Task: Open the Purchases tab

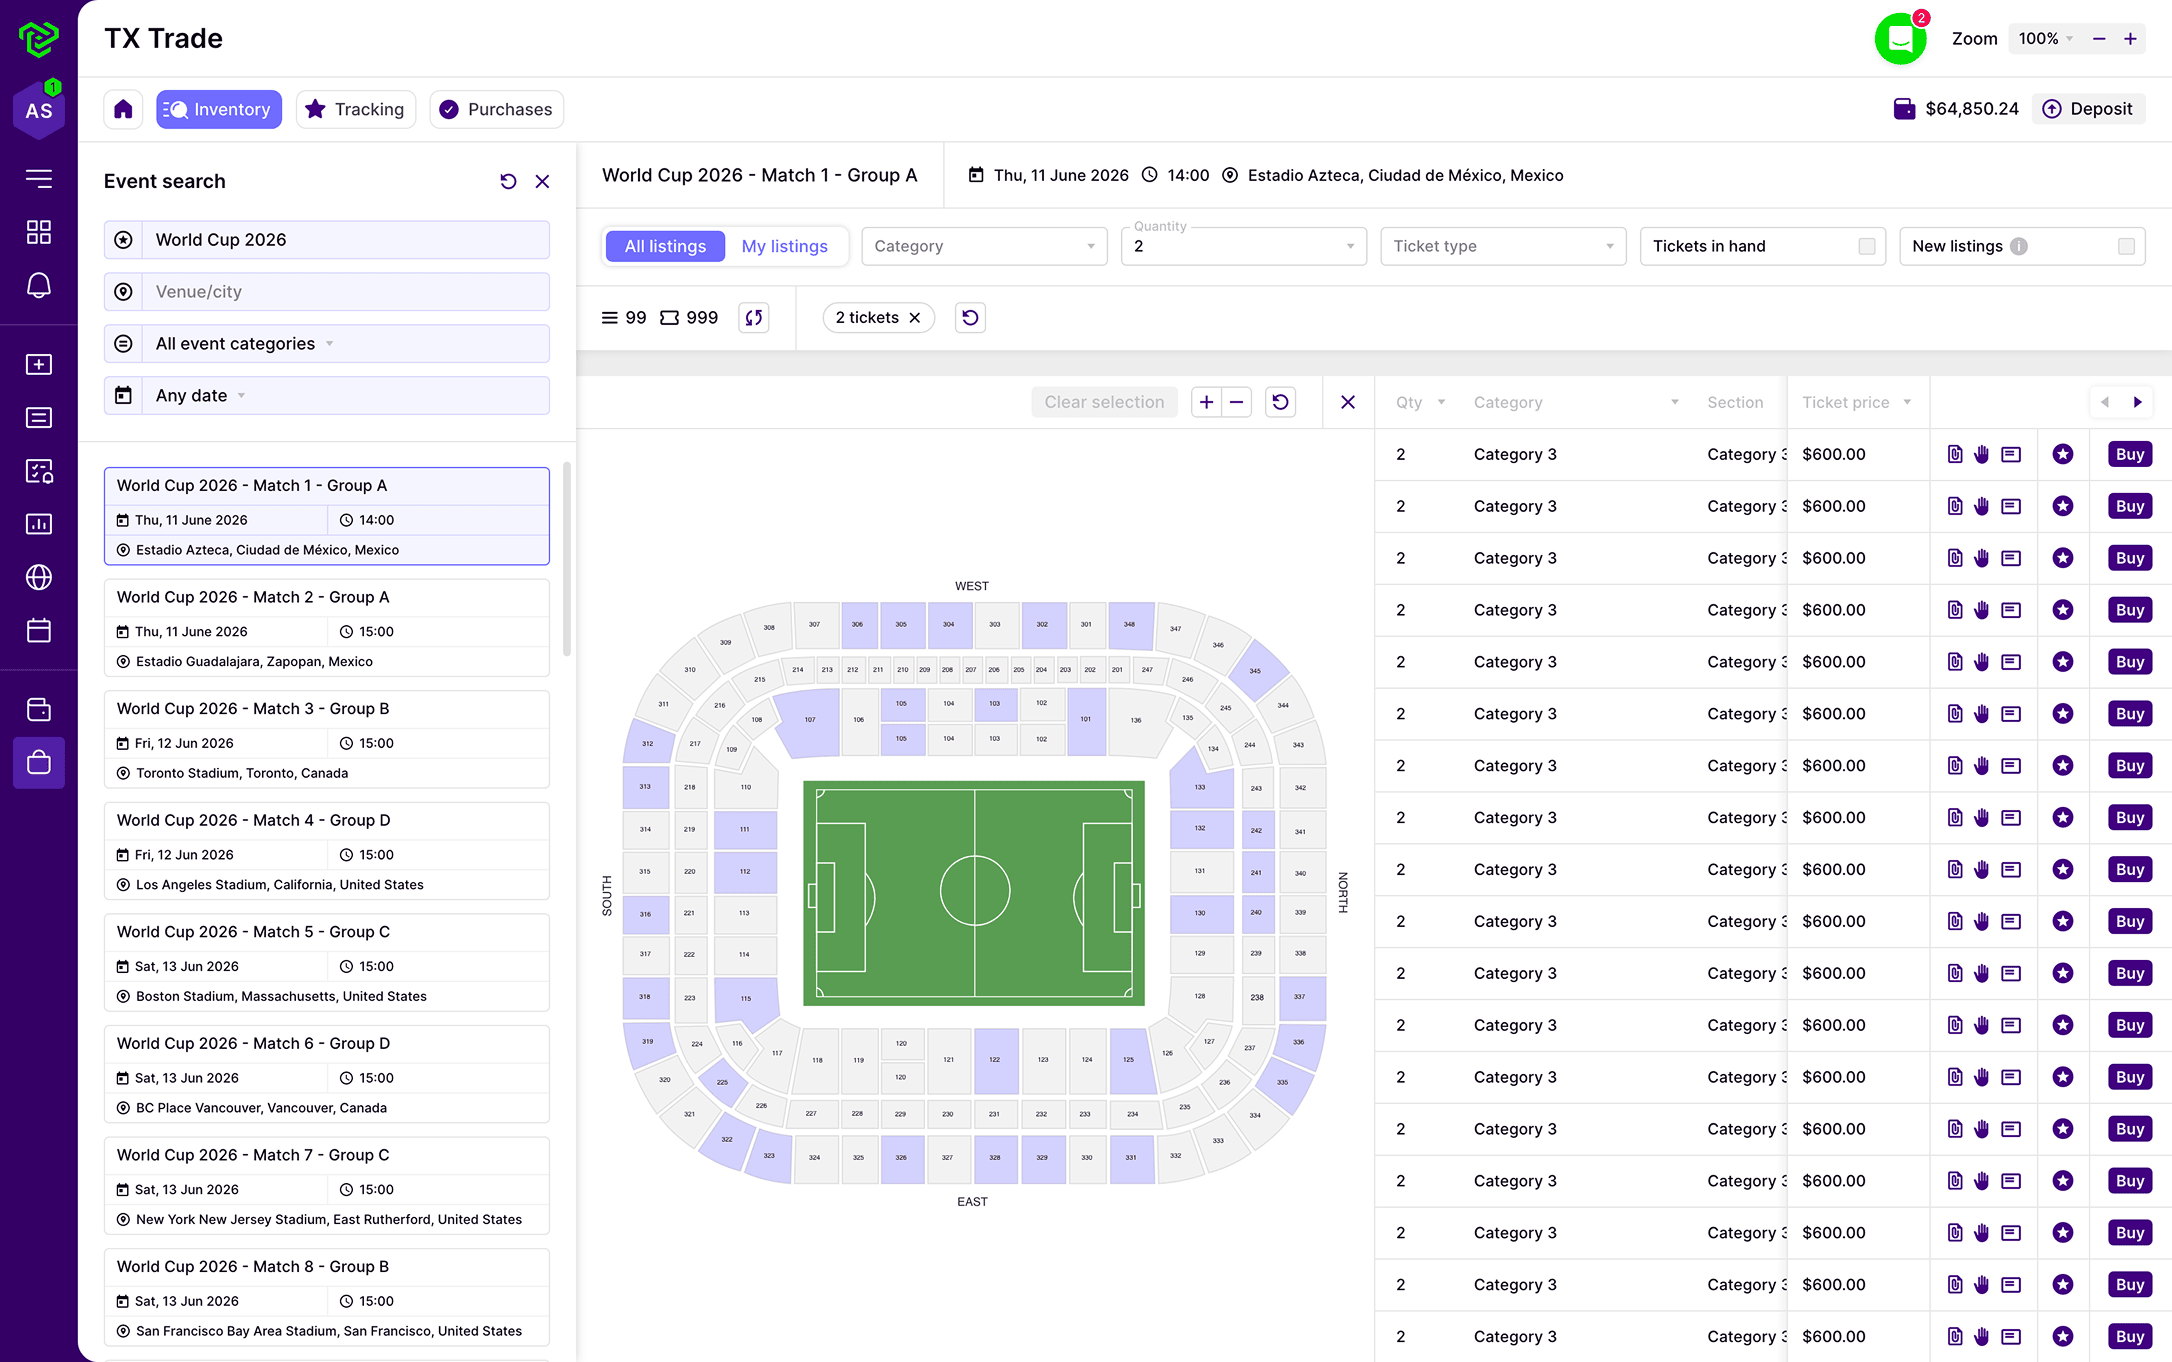Action: (496, 109)
